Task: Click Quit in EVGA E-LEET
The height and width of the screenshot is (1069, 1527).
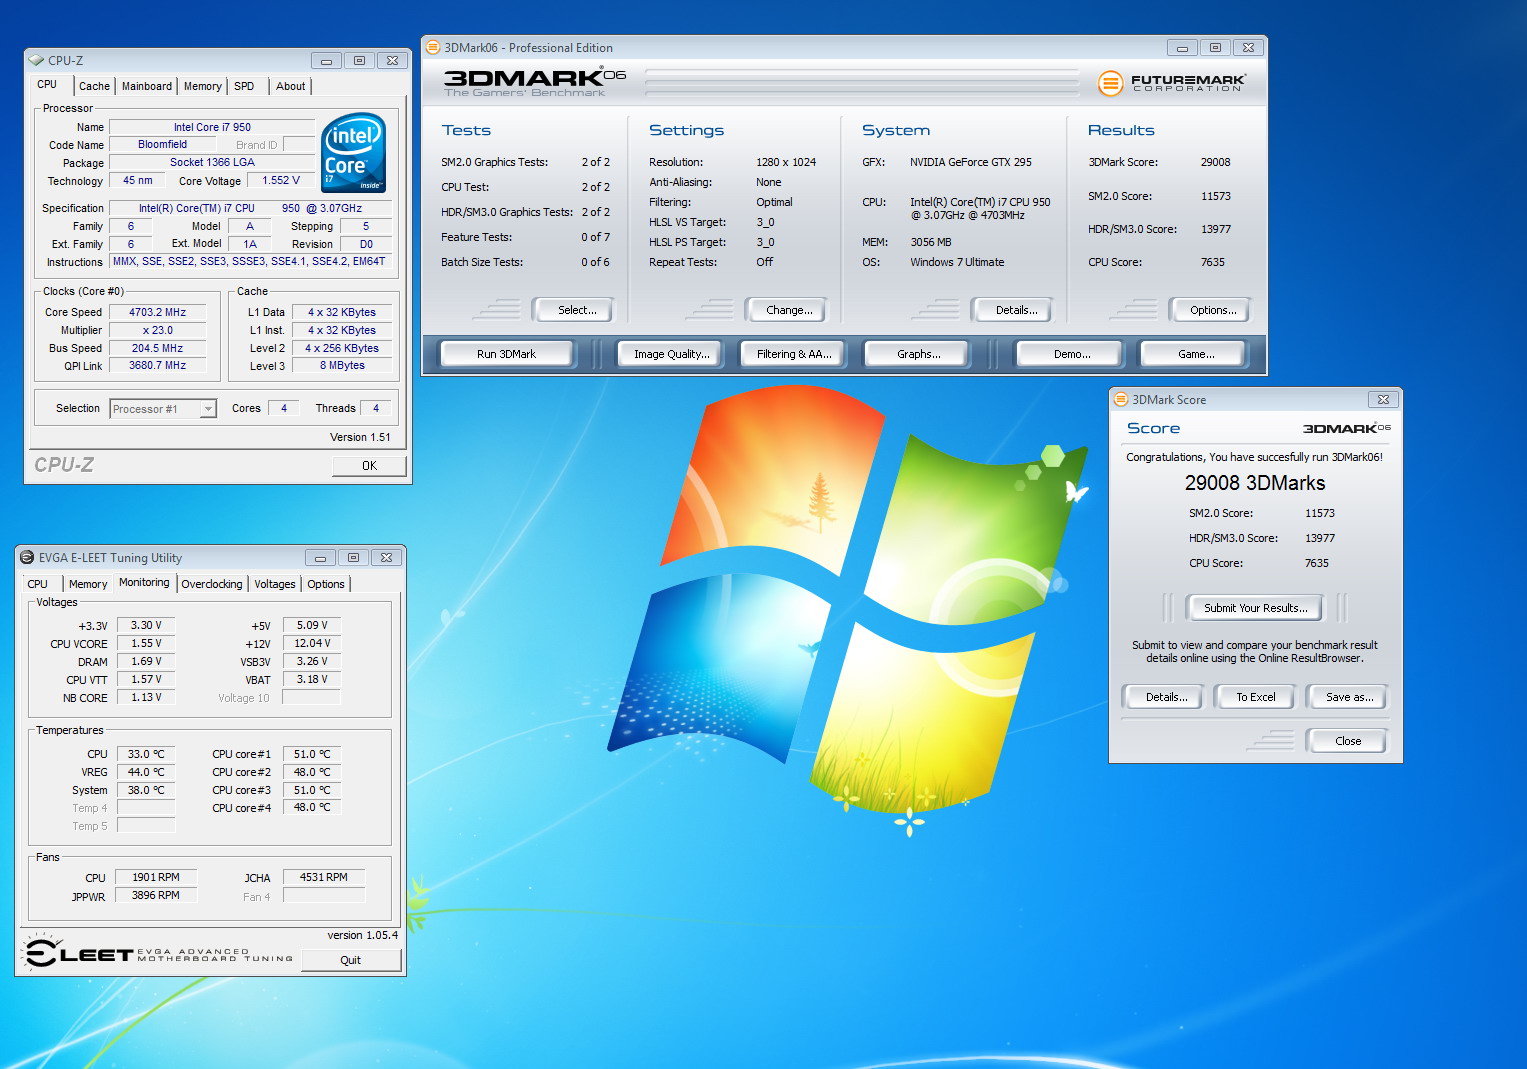Action: point(350,960)
